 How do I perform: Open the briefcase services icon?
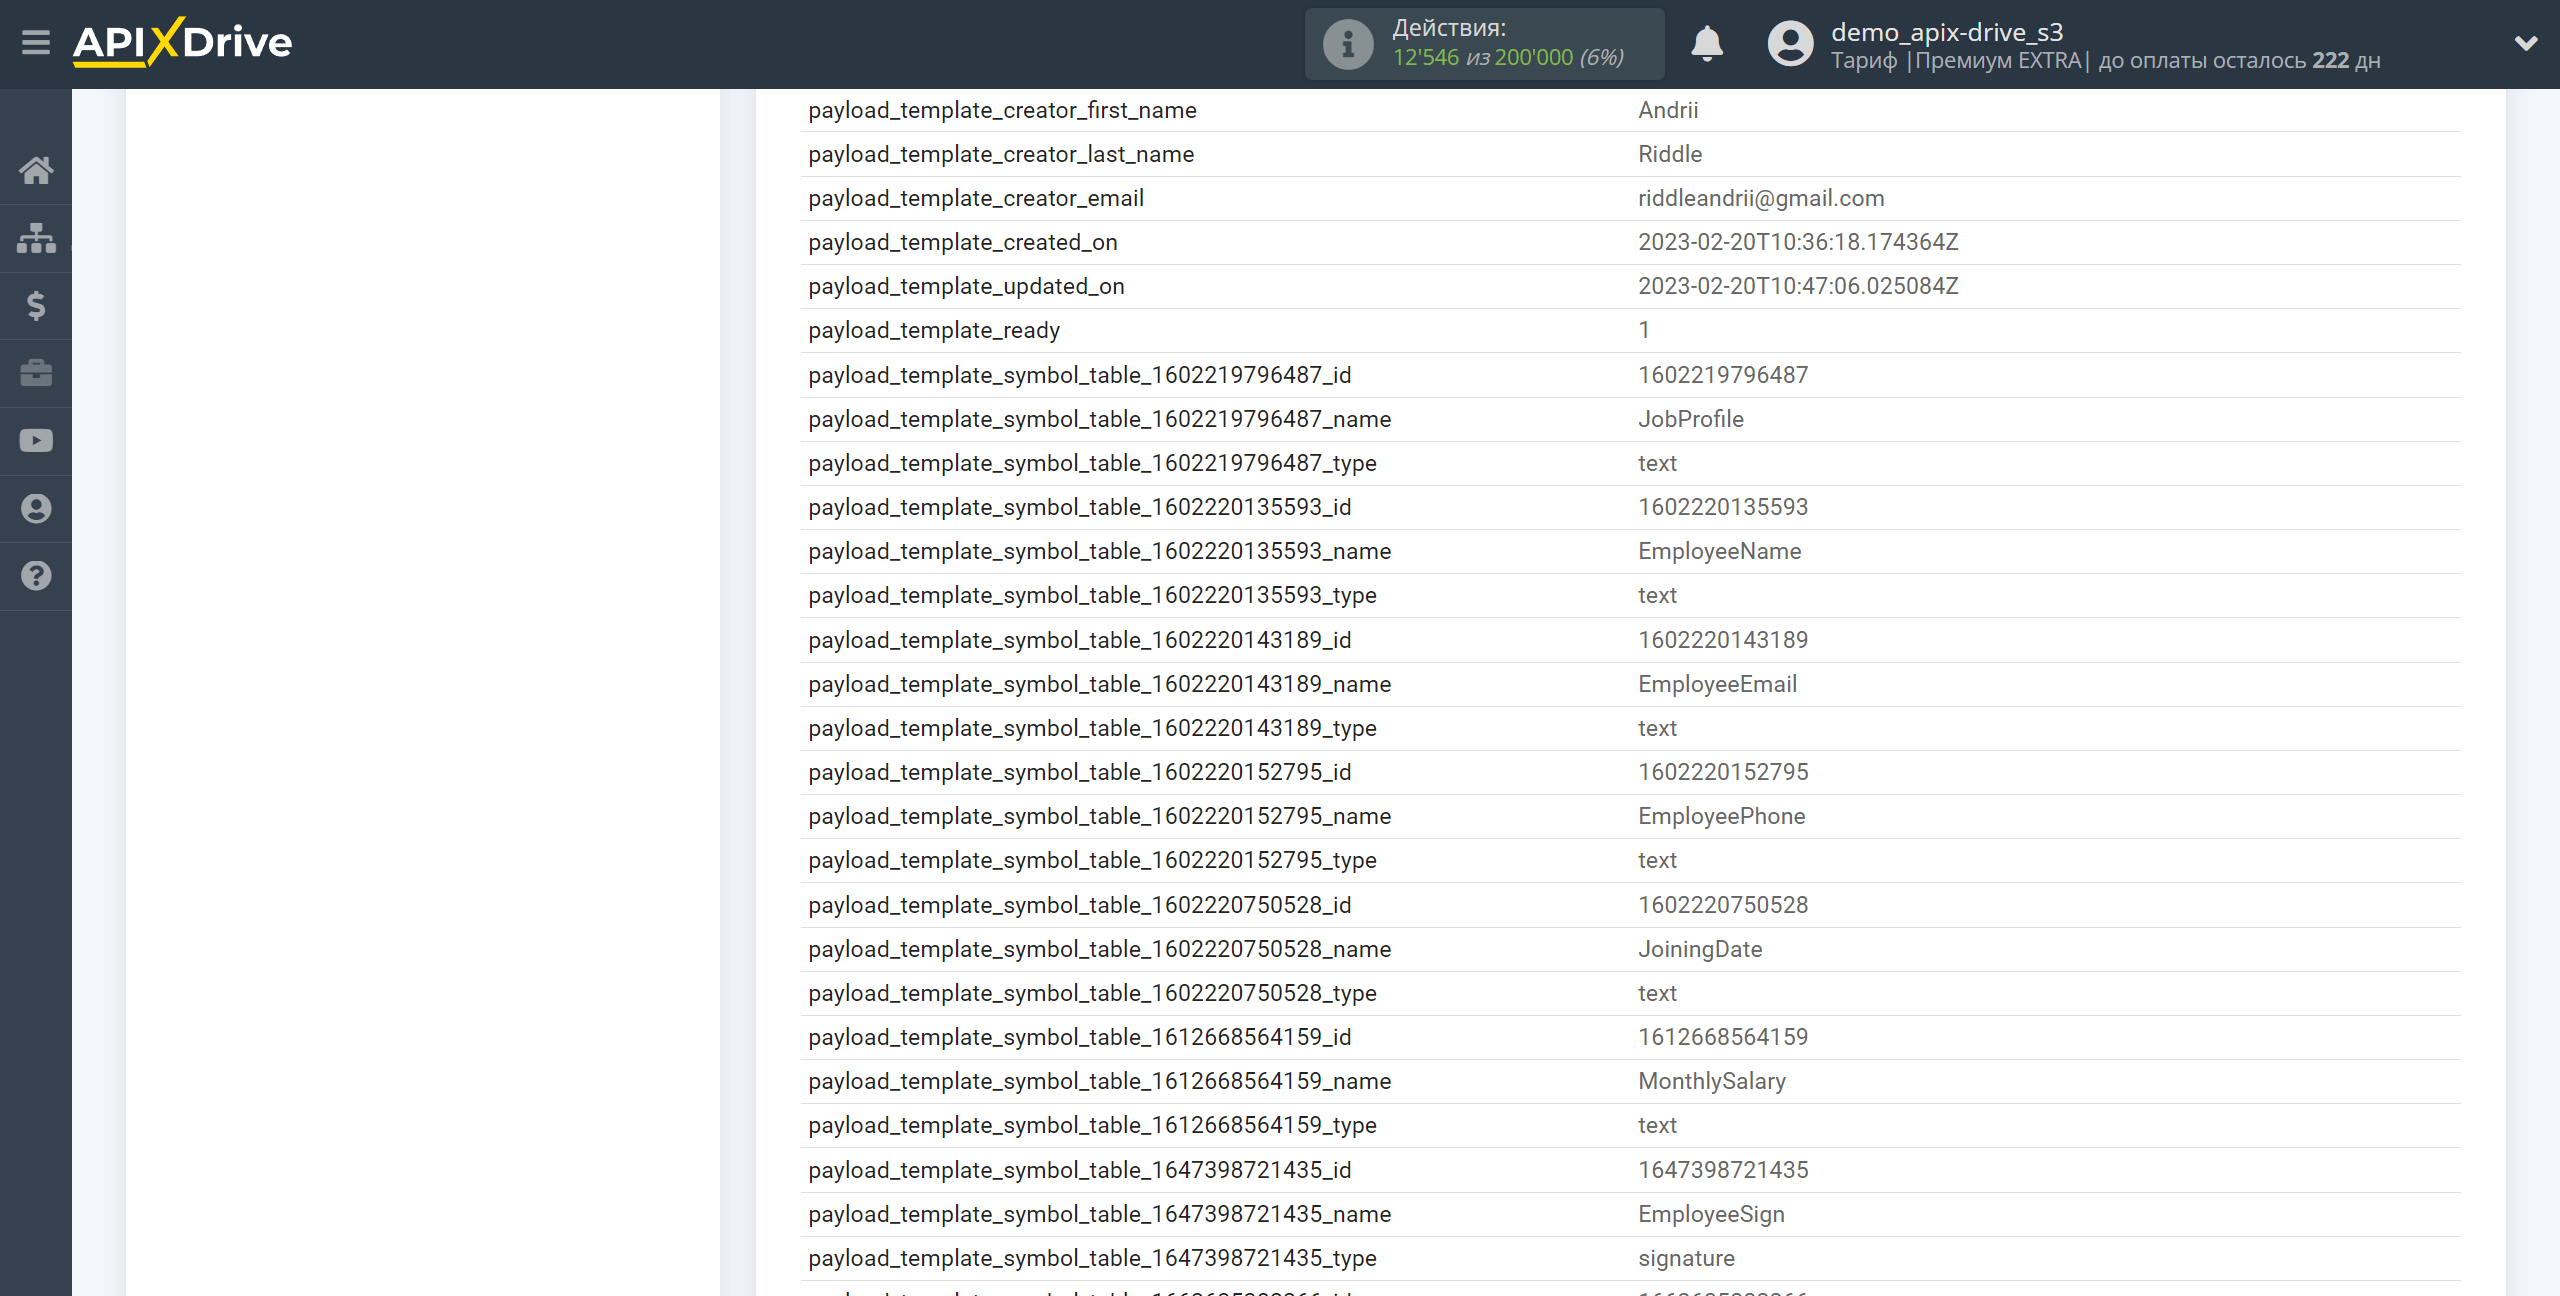(x=36, y=373)
